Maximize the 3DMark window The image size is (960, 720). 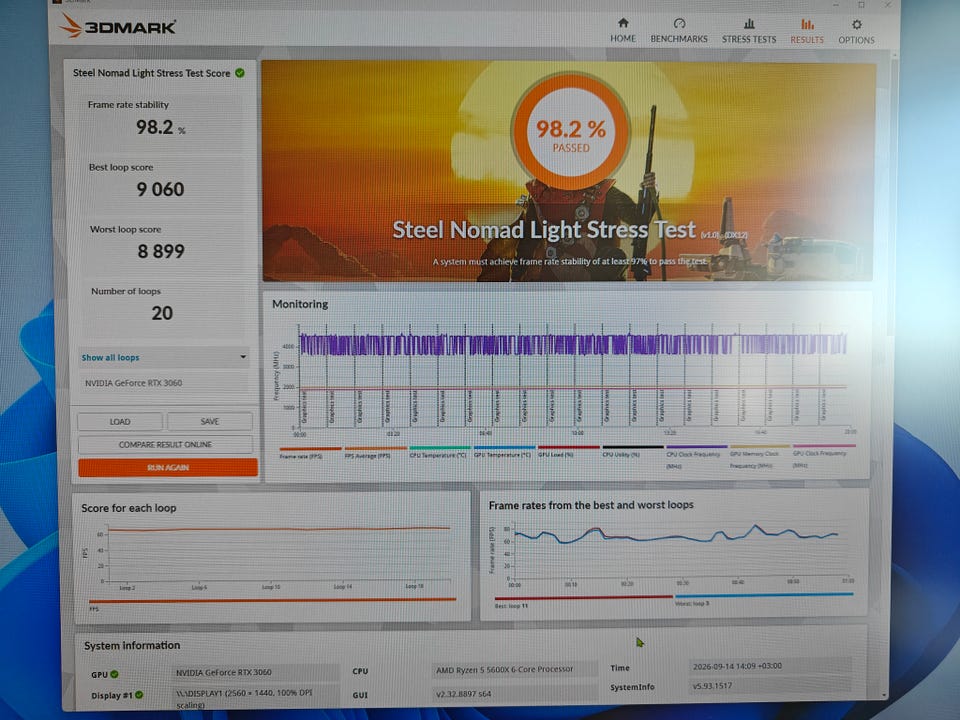[861, 4]
